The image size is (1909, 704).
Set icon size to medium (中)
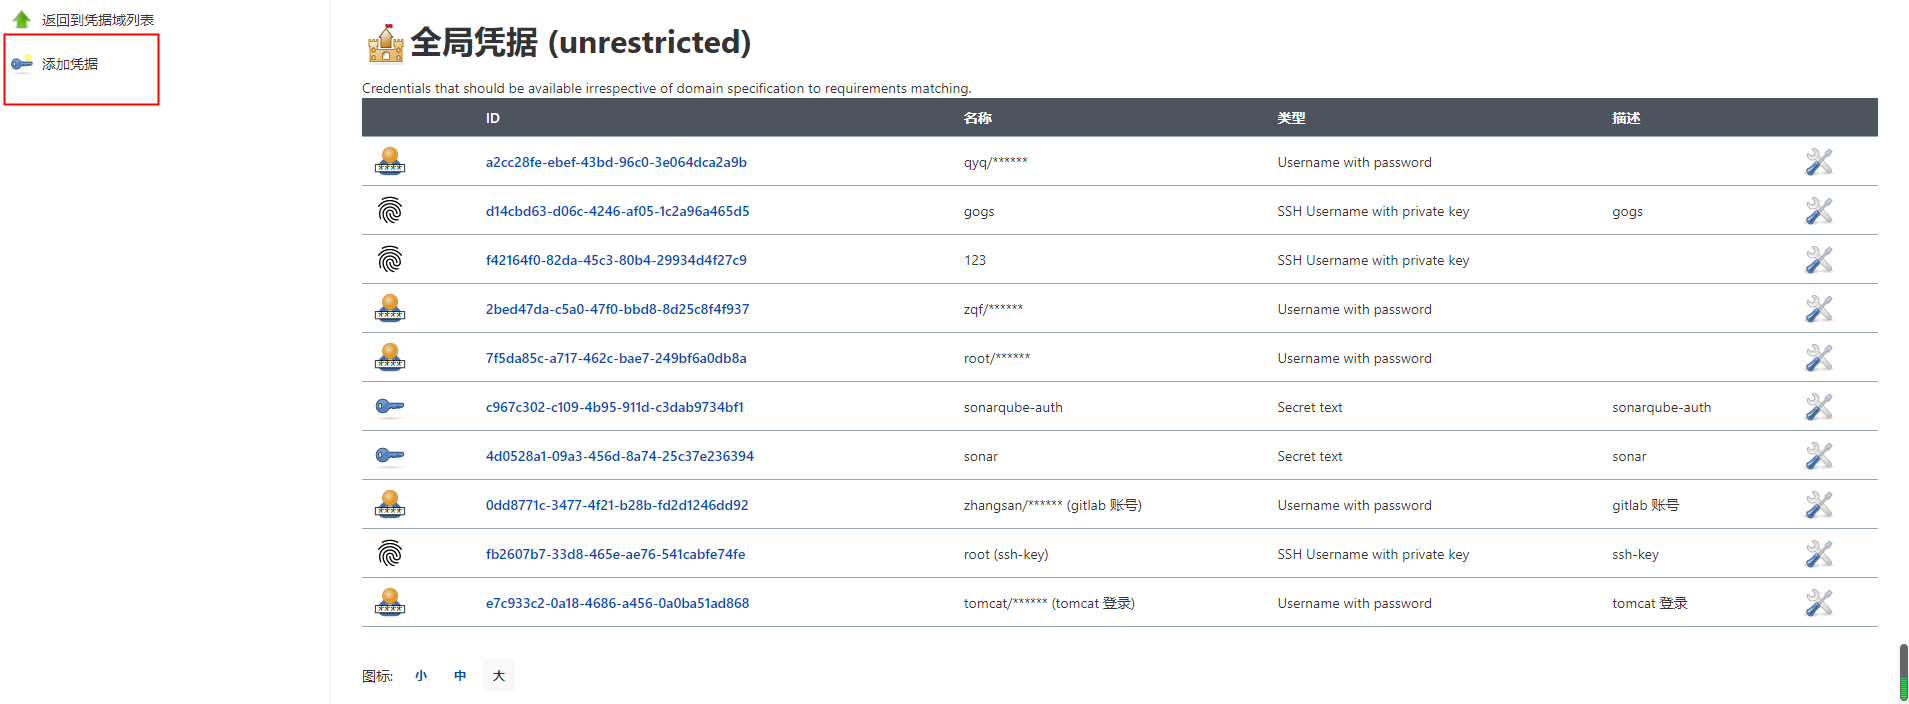[x=460, y=676]
